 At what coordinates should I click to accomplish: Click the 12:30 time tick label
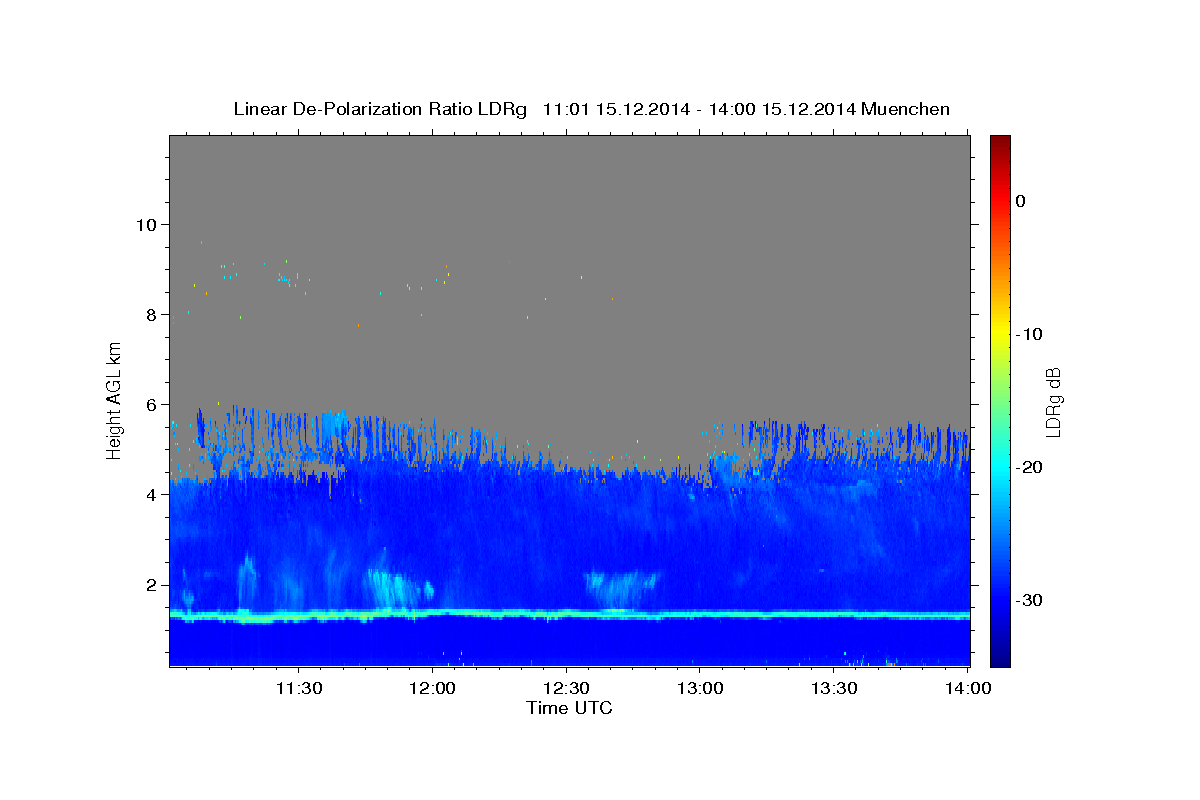point(566,688)
